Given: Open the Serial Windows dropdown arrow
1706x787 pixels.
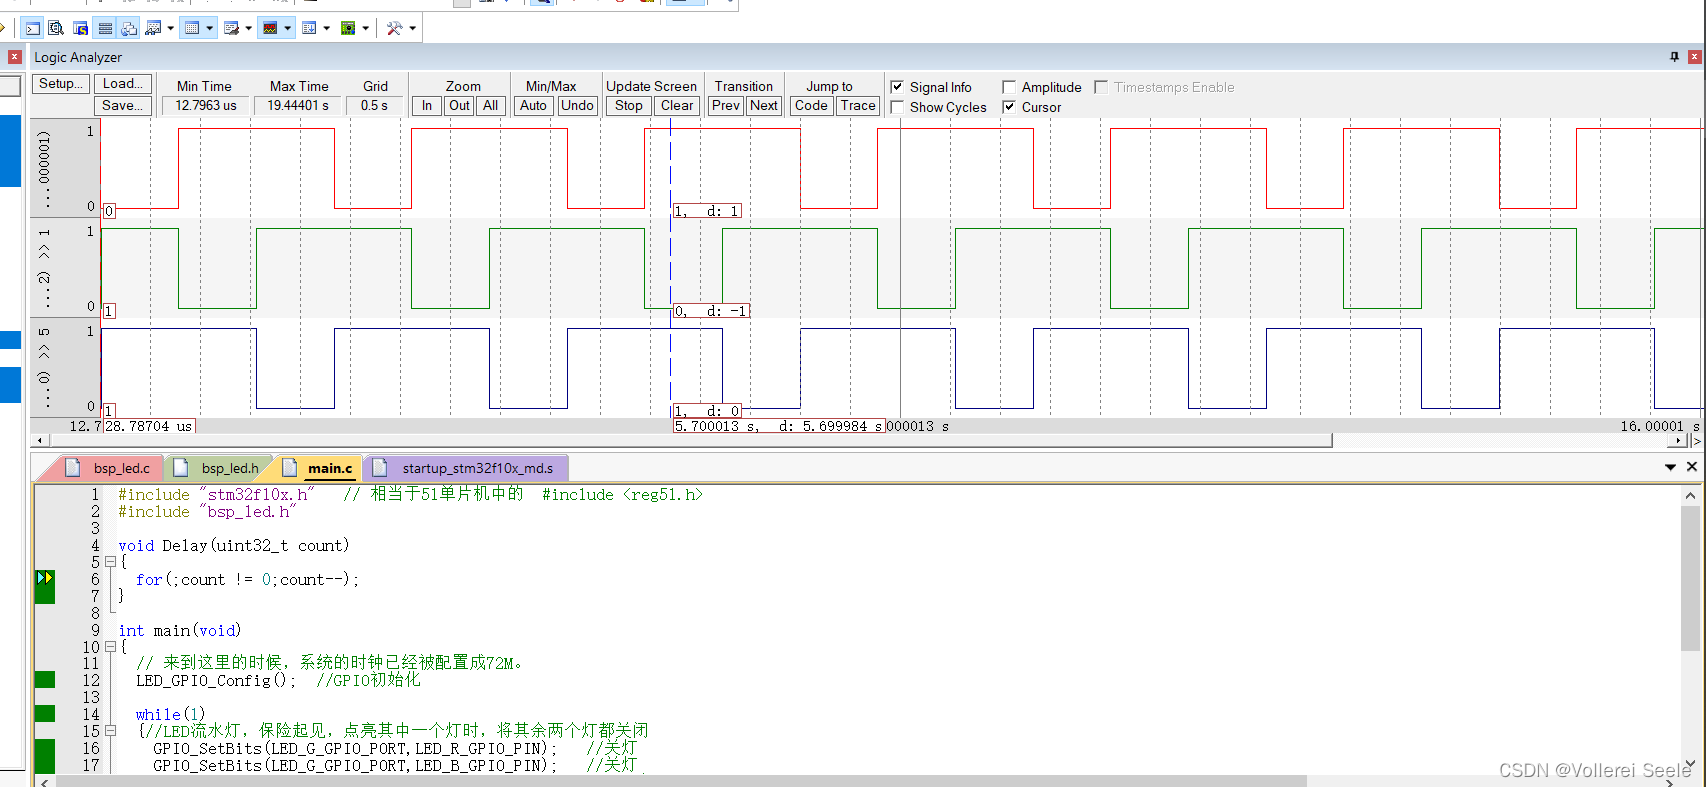Looking at the screenshot, I should point(248,28).
